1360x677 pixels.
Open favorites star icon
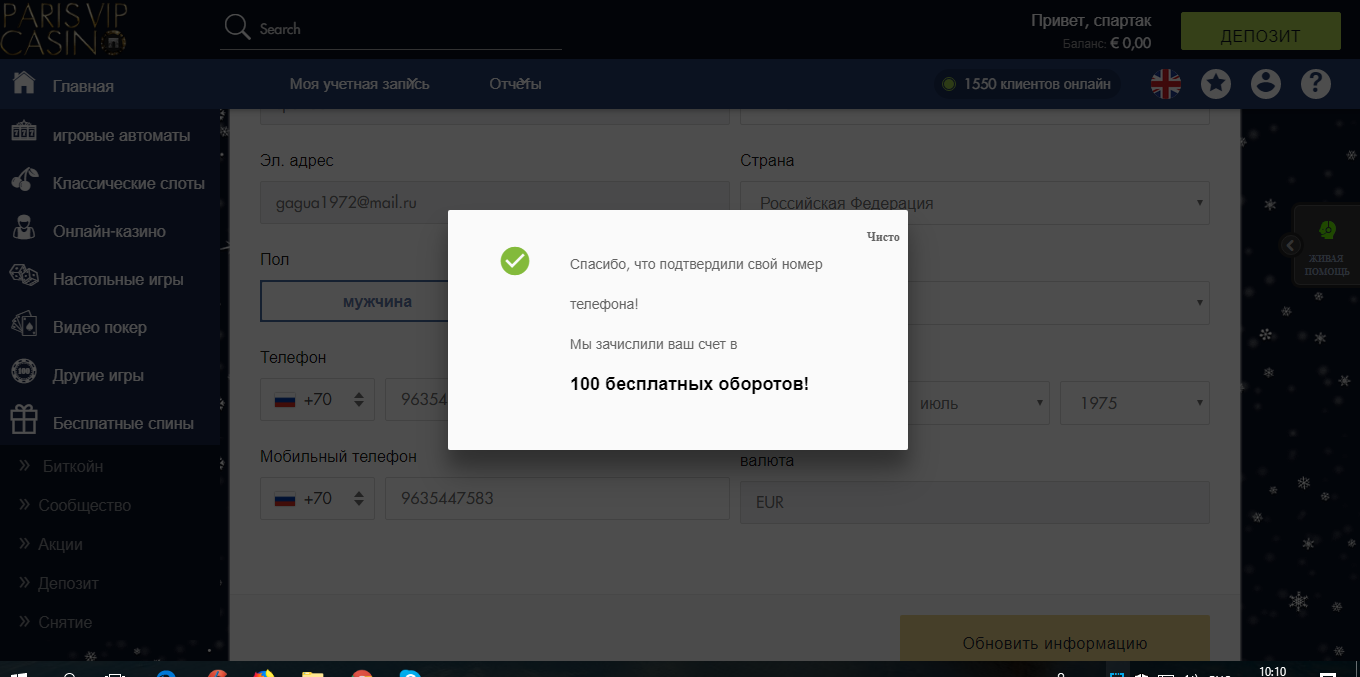point(1216,84)
